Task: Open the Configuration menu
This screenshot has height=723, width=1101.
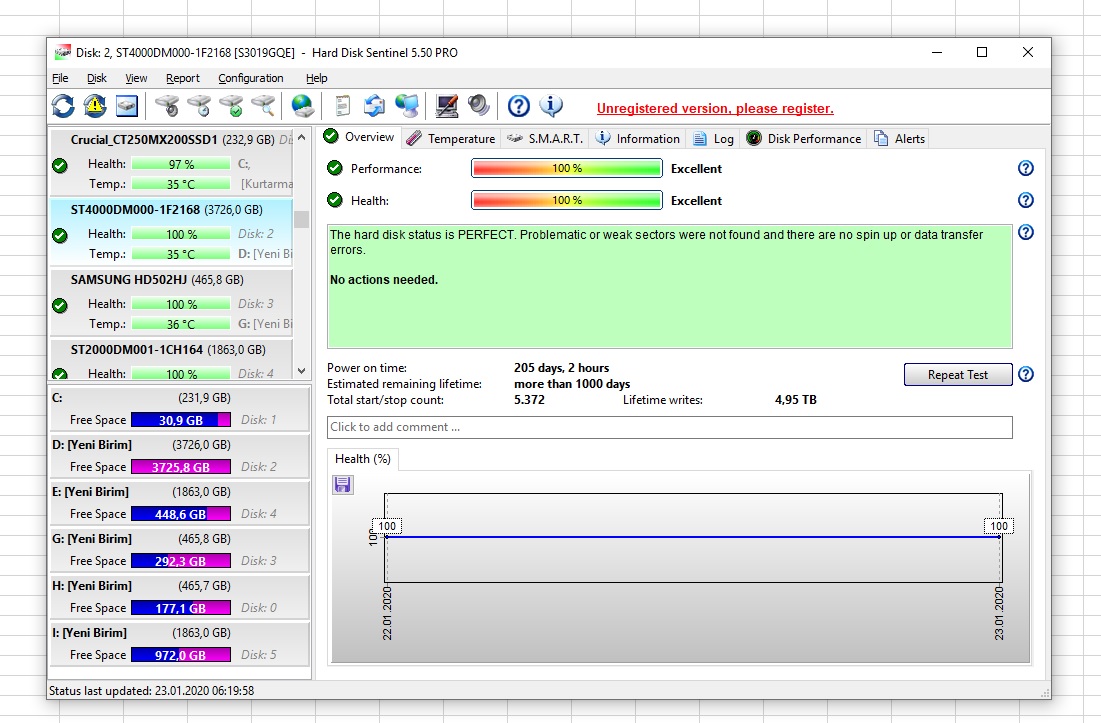Action: tap(251, 78)
